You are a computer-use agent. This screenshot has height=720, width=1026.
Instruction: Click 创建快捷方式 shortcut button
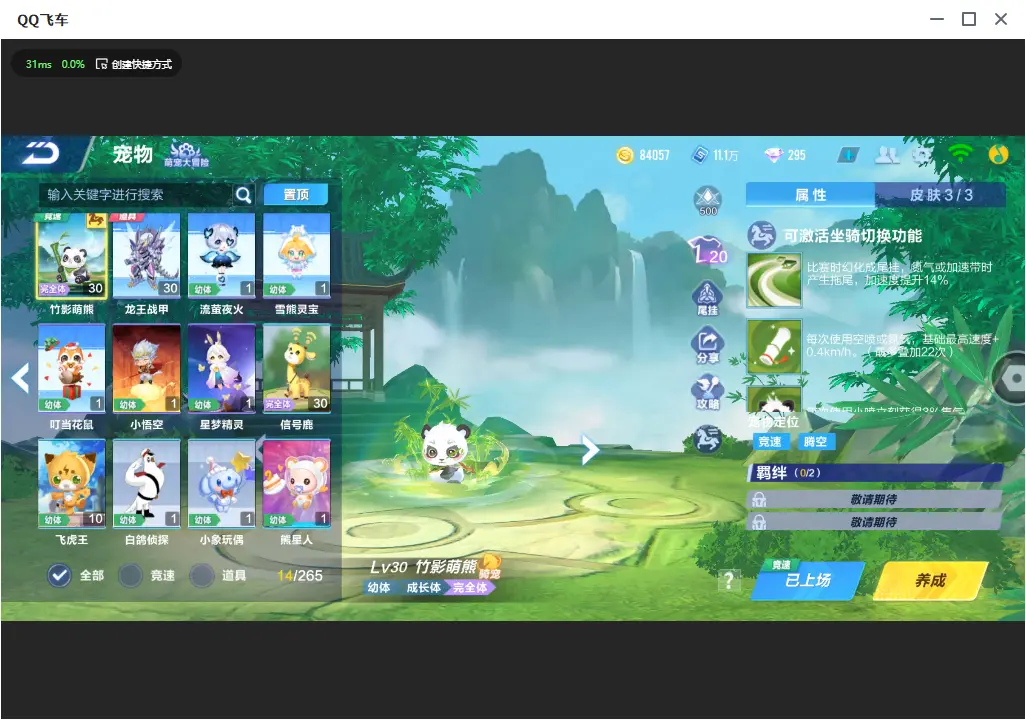coord(134,64)
